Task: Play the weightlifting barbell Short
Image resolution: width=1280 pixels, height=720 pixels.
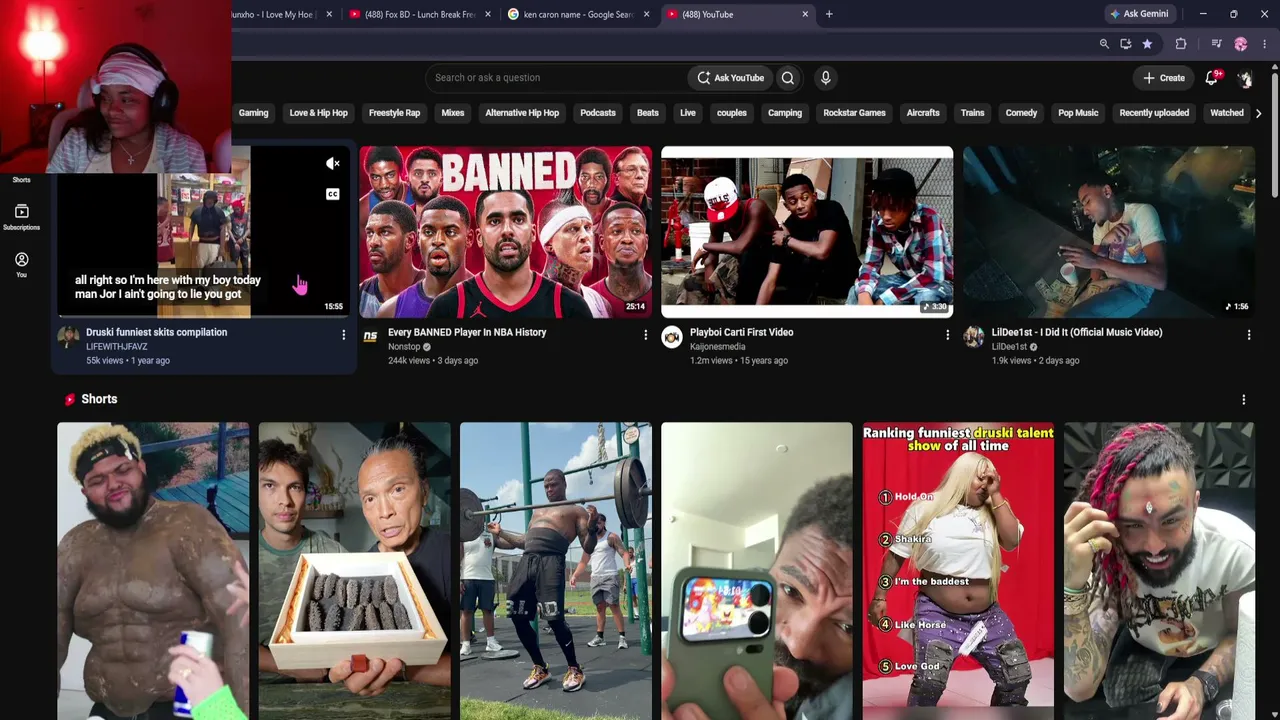Action: coord(555,571)
